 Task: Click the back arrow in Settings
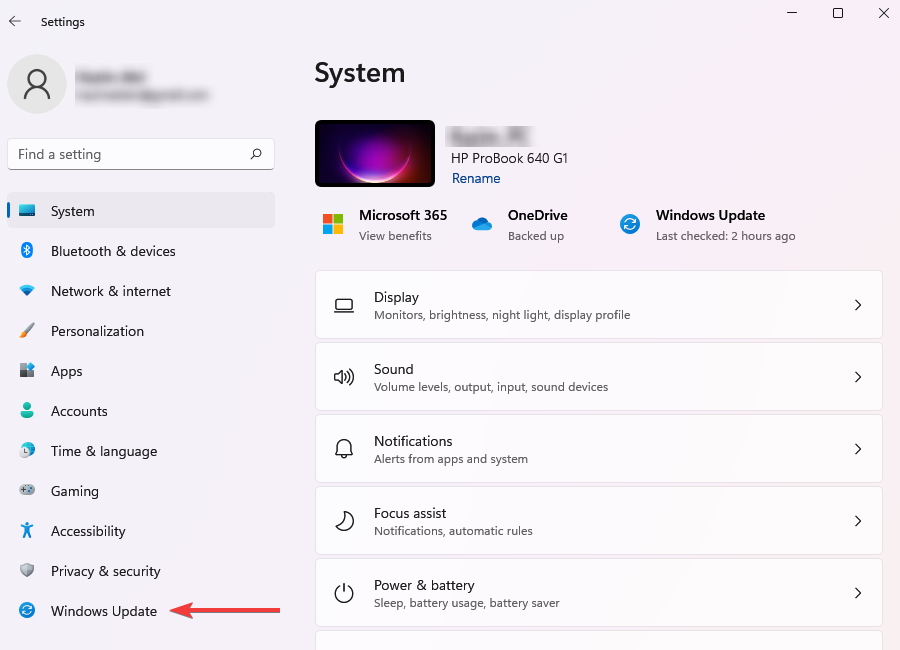tap(15, 21)
